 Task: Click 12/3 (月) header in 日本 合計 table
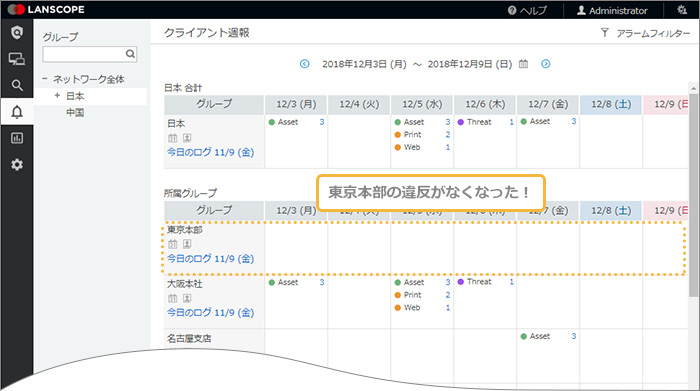coord(296,104)
